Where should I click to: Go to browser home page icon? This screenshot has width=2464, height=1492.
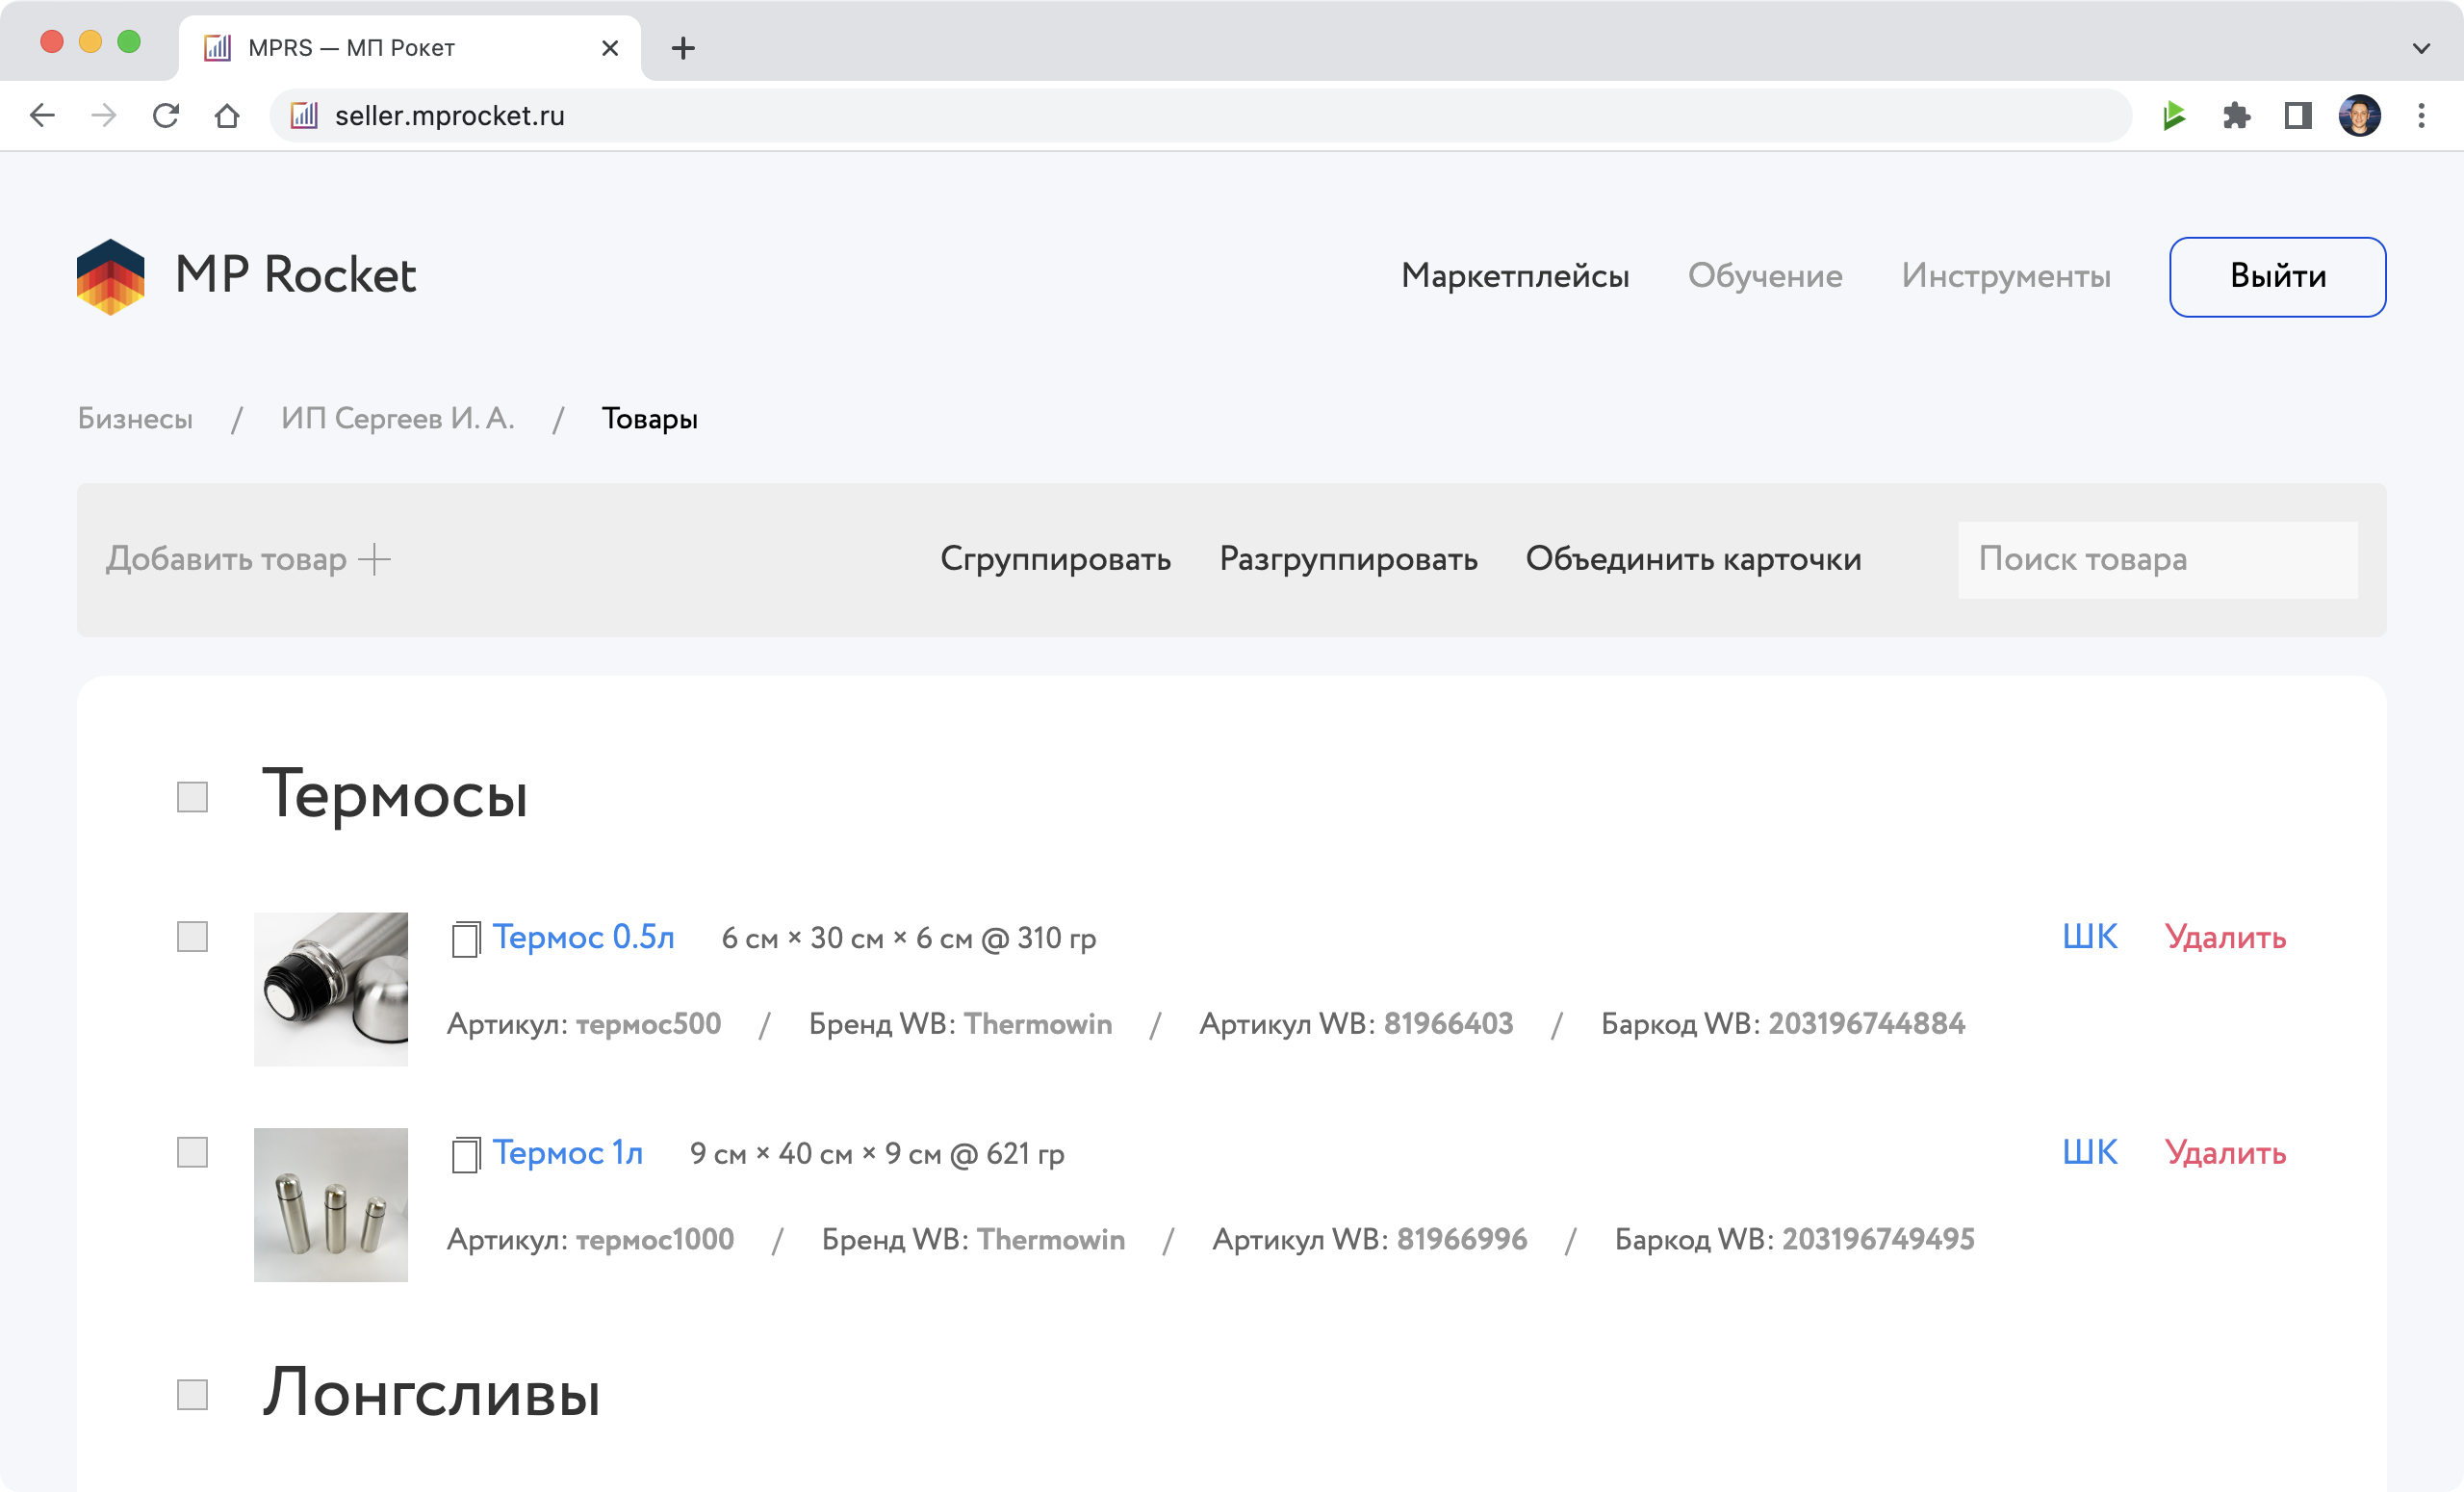click(227, 116)
